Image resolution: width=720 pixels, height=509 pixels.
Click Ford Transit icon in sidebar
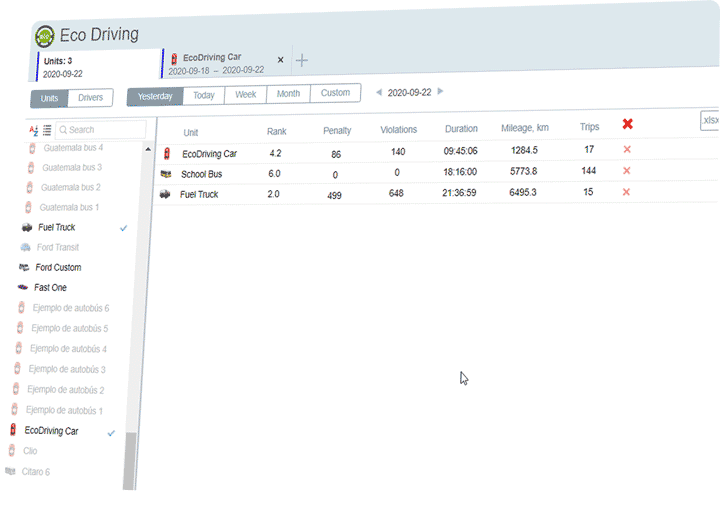tap(25, 248)
